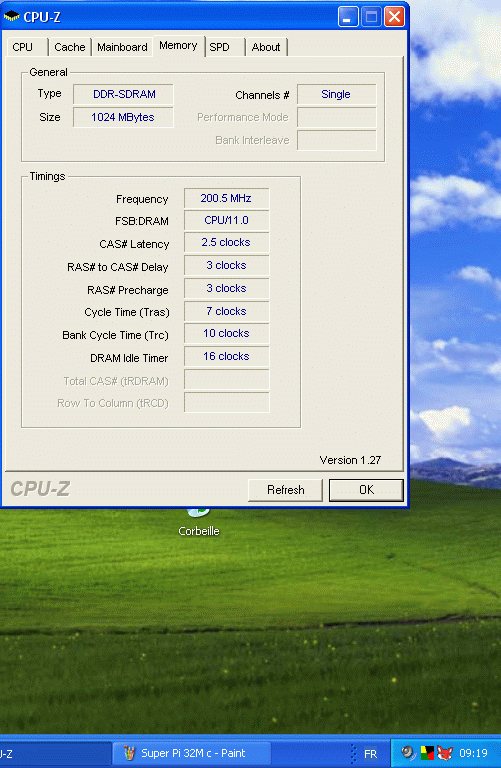Click the empty Bank Interleave field
Screen dimensions: 501x768
point(336,141)
